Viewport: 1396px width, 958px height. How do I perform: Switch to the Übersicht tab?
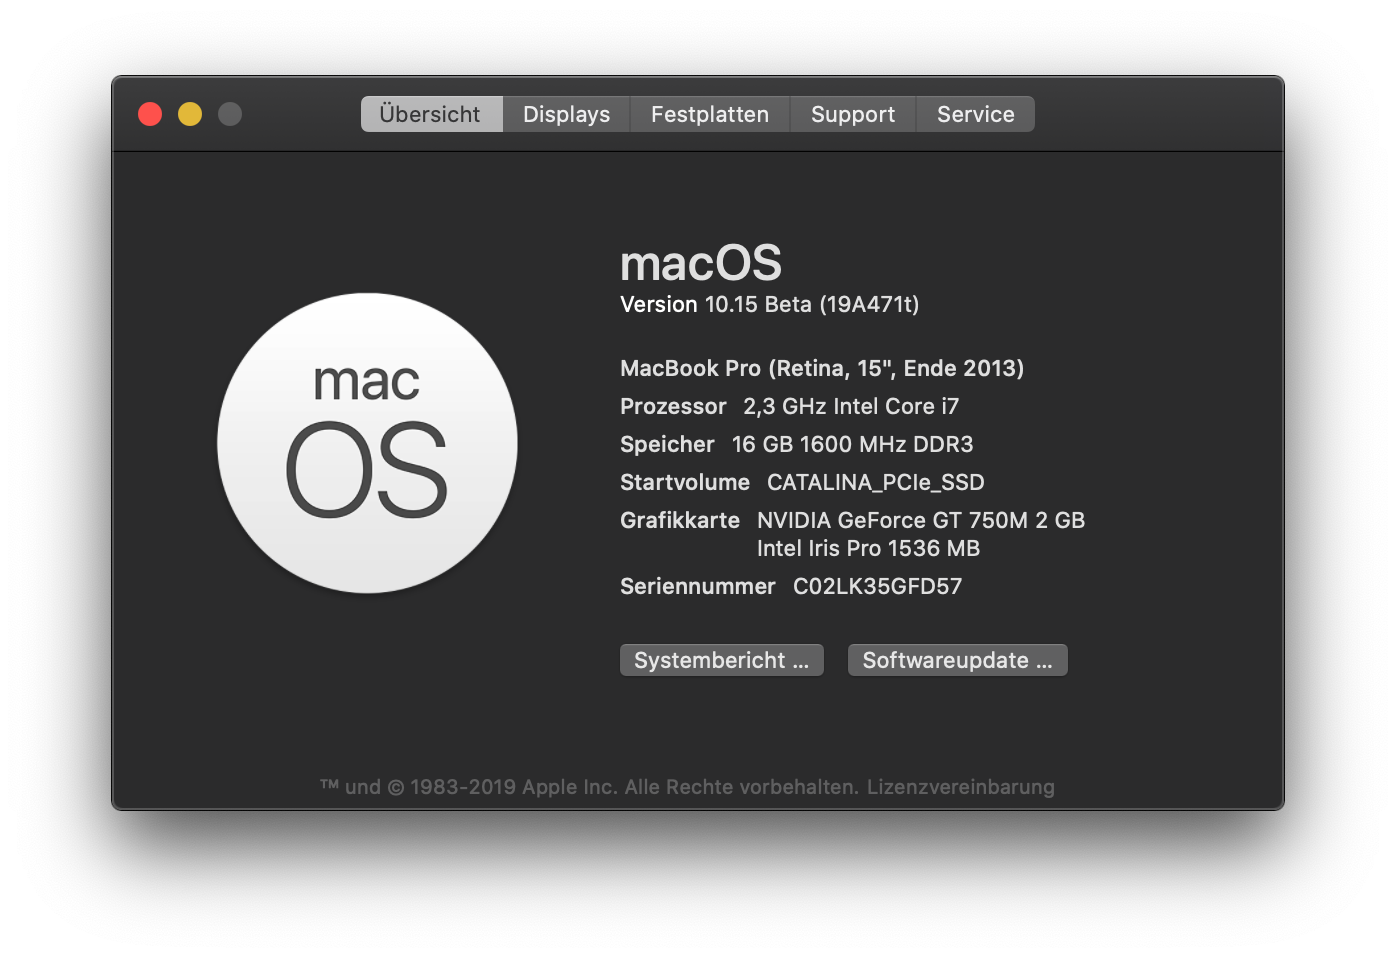pyautogui.click(x=431, y=114)
